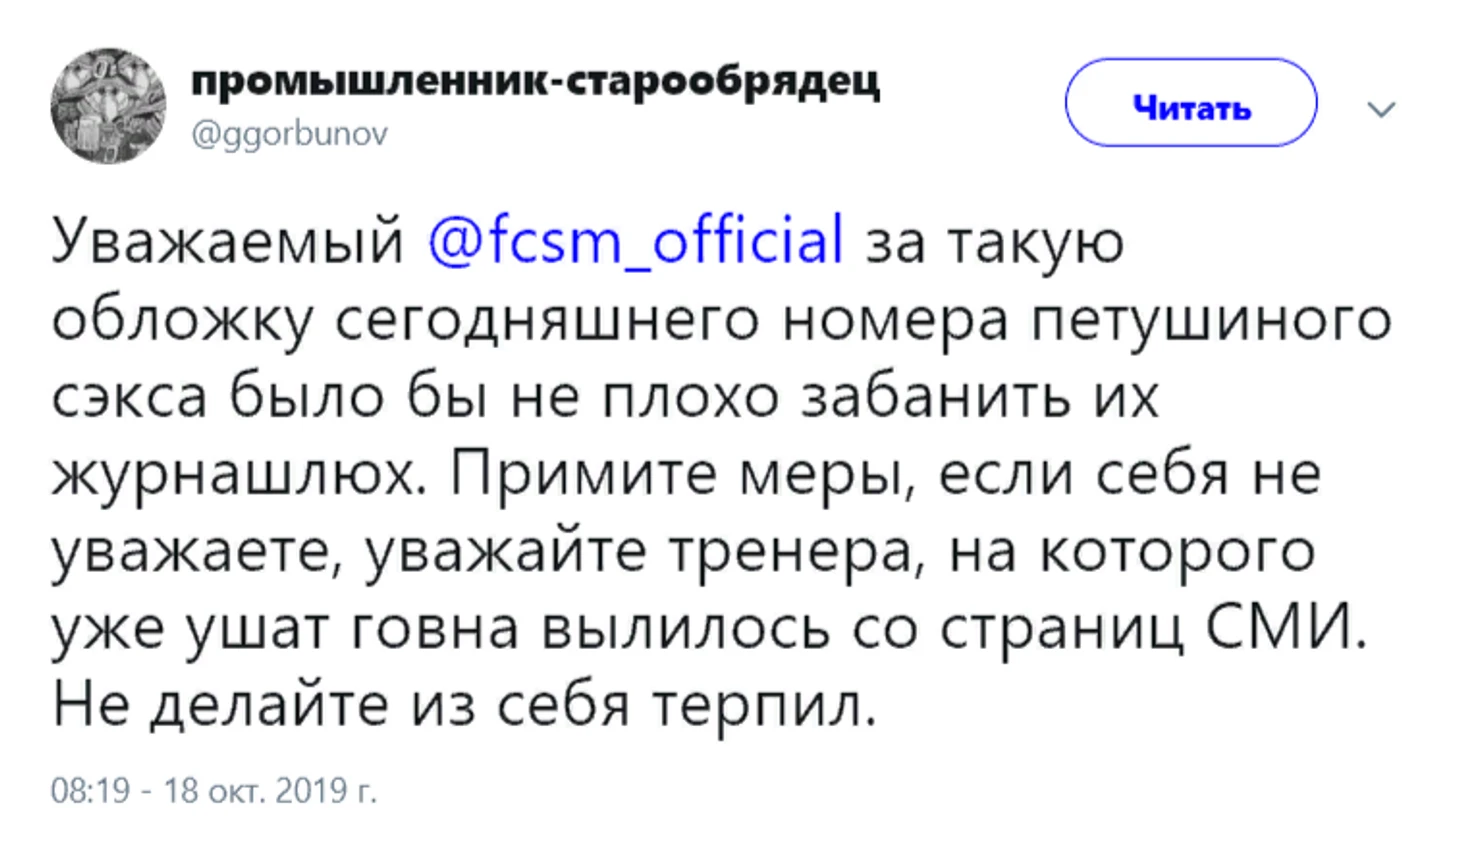Open the tweet timestamp 08:19 - 18 окт. 2019

pos(214,790)
